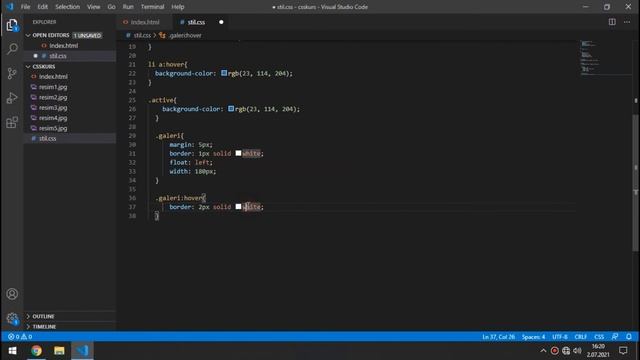Image resolution: width=640 pixels, height=360 pixels.
Task: Expand the Timeline section
Action: 70,327
